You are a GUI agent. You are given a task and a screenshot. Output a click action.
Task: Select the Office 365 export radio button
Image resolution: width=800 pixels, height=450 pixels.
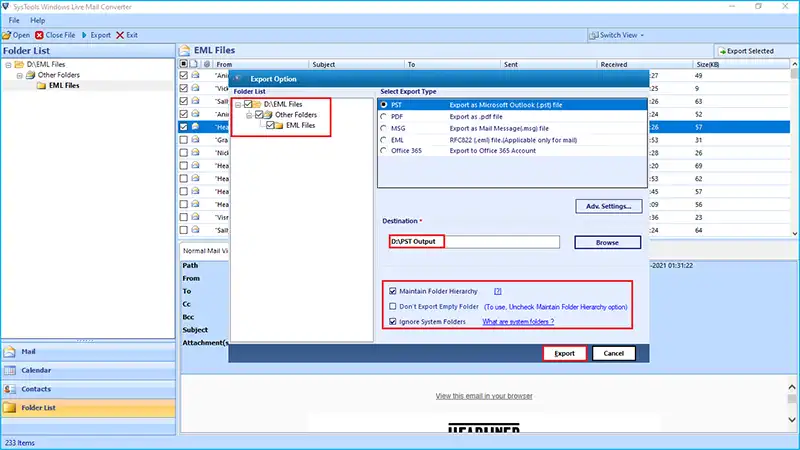pyautogui.click(x=384, y=151)
